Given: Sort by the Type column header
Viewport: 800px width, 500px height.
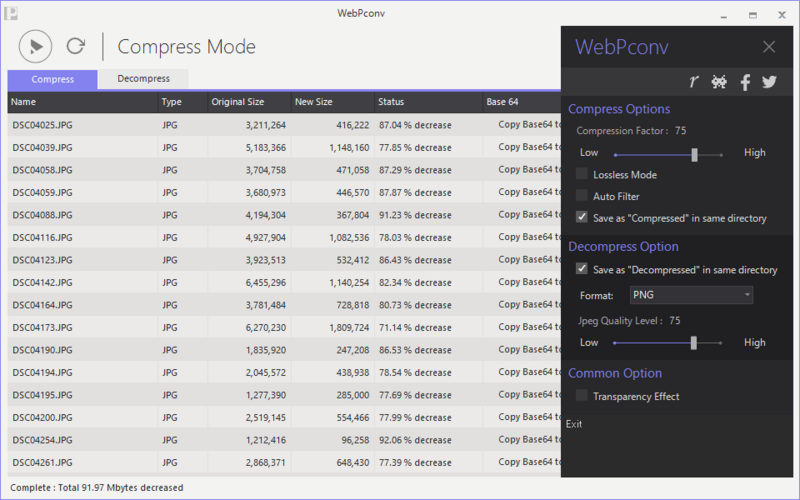Looking at the screenshot, I should click(x=183, y=102).
